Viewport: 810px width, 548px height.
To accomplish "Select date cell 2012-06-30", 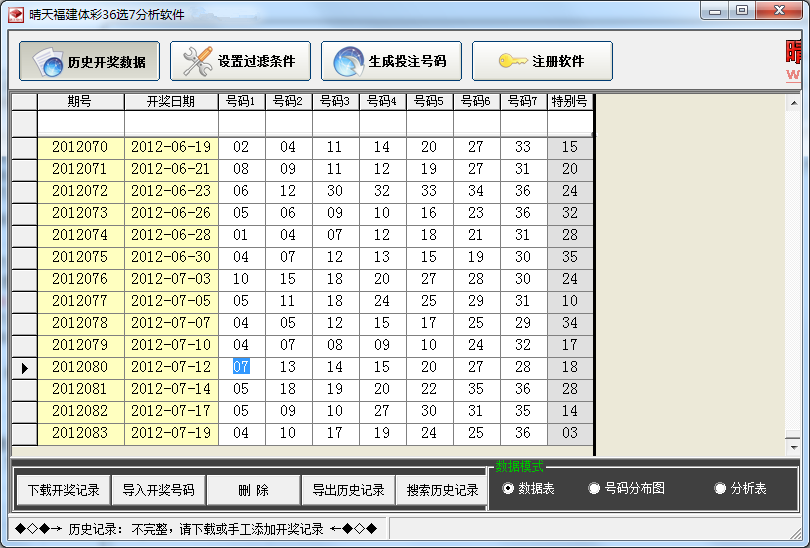I will coord(171,257).
